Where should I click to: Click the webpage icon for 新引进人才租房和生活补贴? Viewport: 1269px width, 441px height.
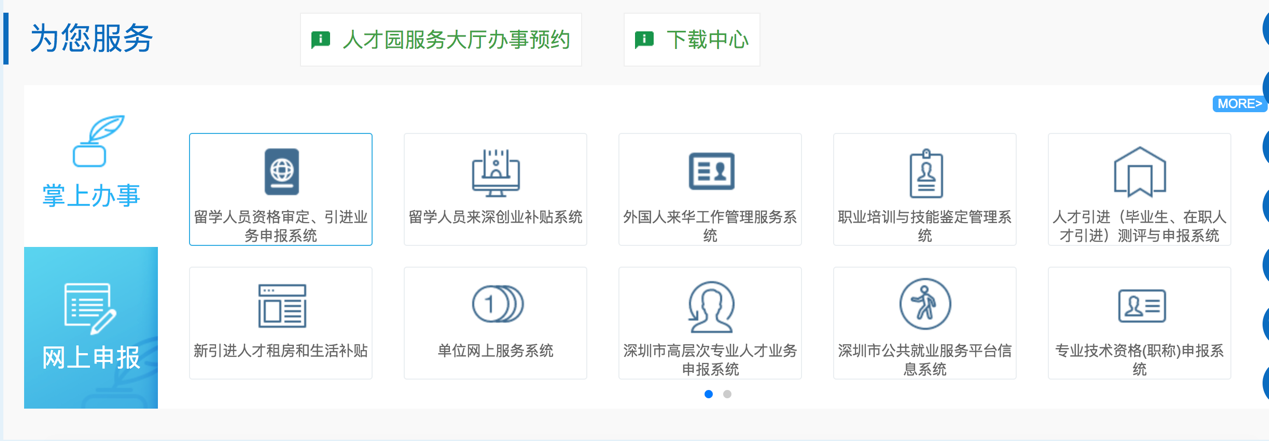click(x=281, y=306)
